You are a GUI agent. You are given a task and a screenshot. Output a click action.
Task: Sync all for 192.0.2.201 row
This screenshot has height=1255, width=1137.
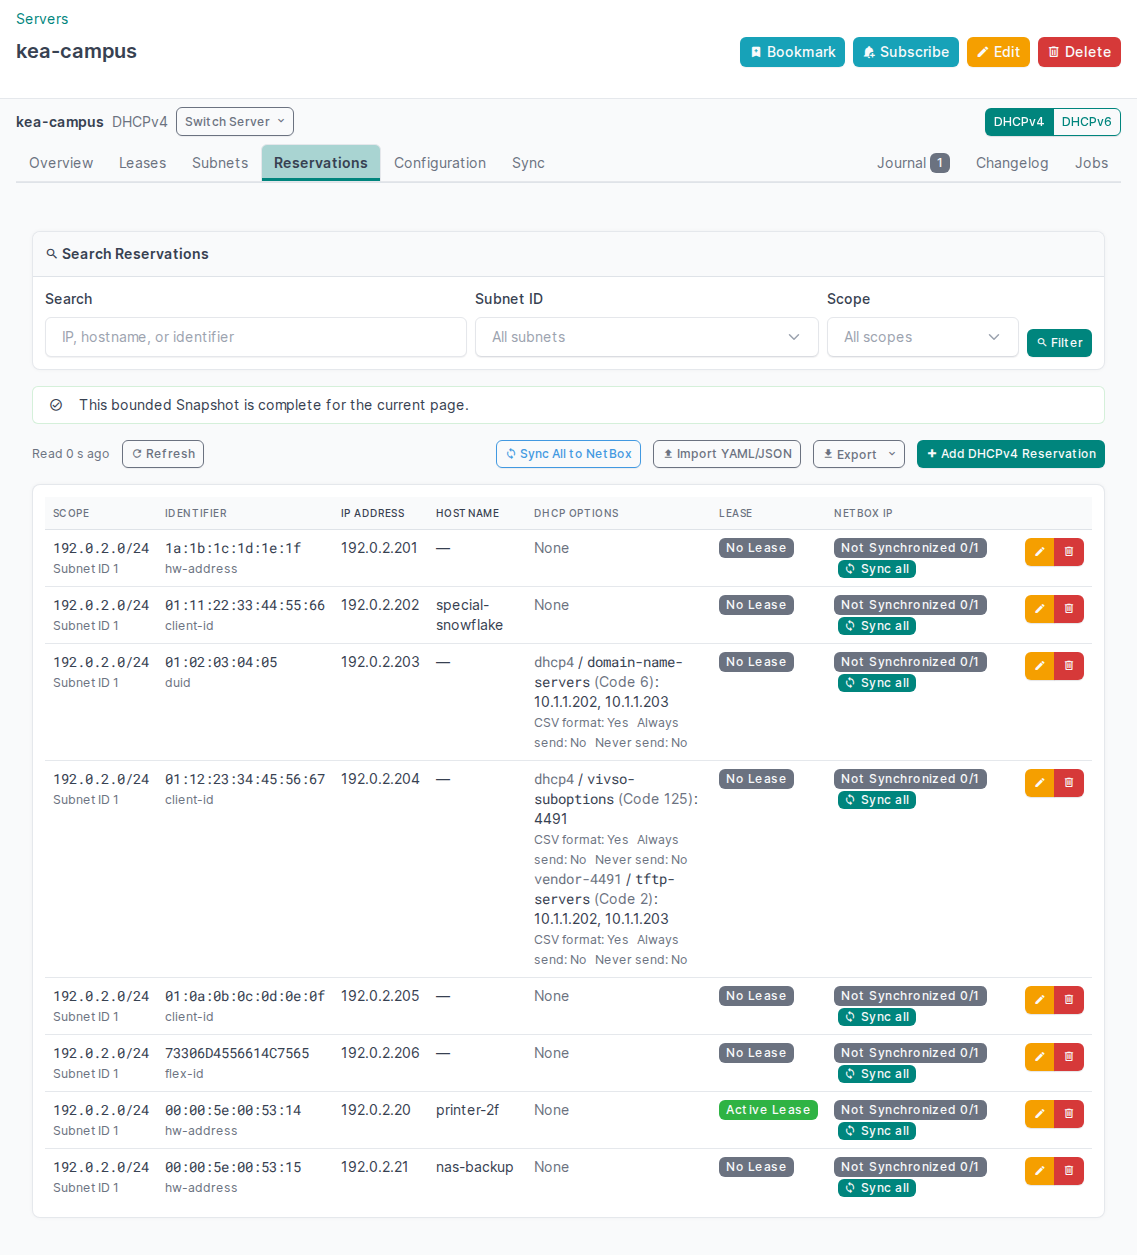click(x=877, y=569)
